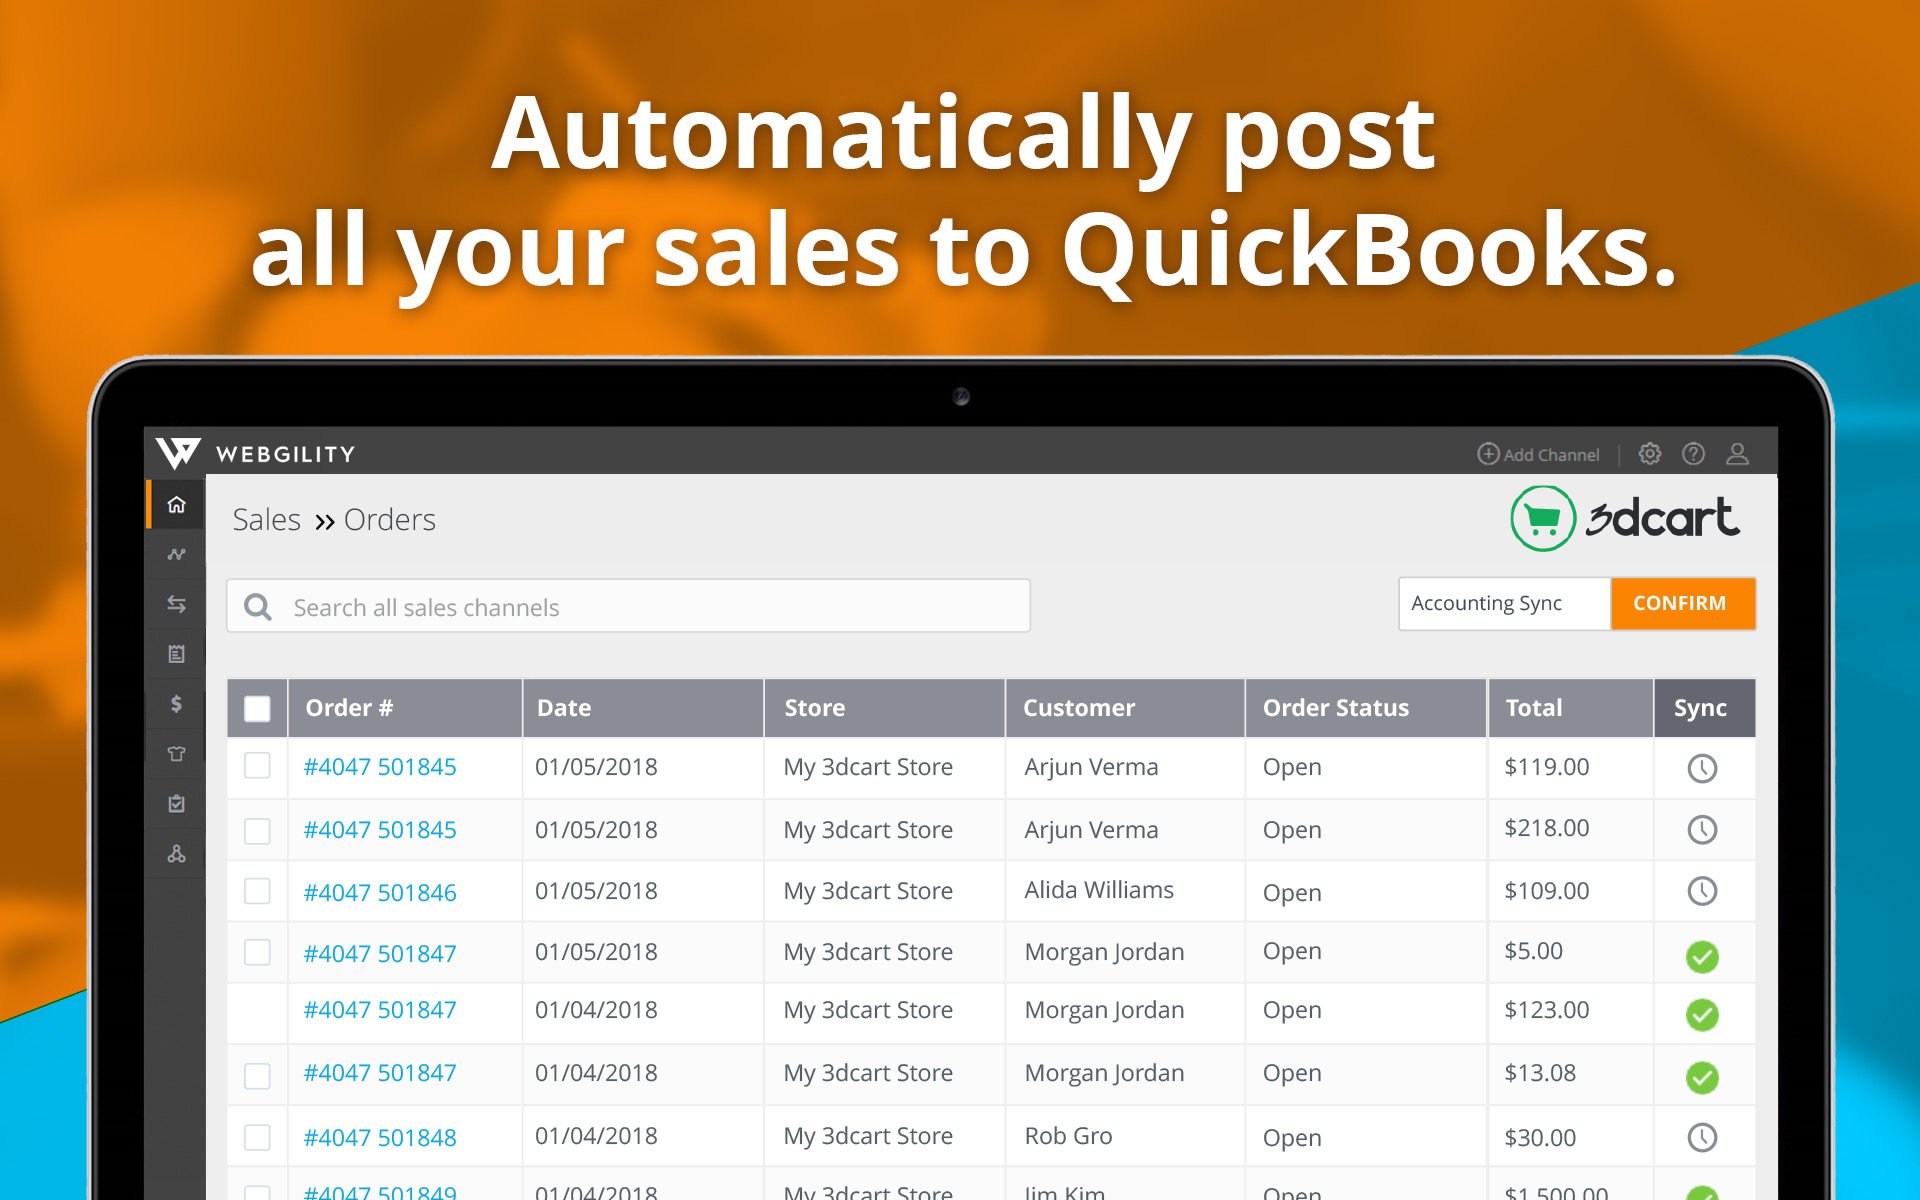Open the dollar sign sidebar icon
1920x1200 pixels.
pos(176,704)
